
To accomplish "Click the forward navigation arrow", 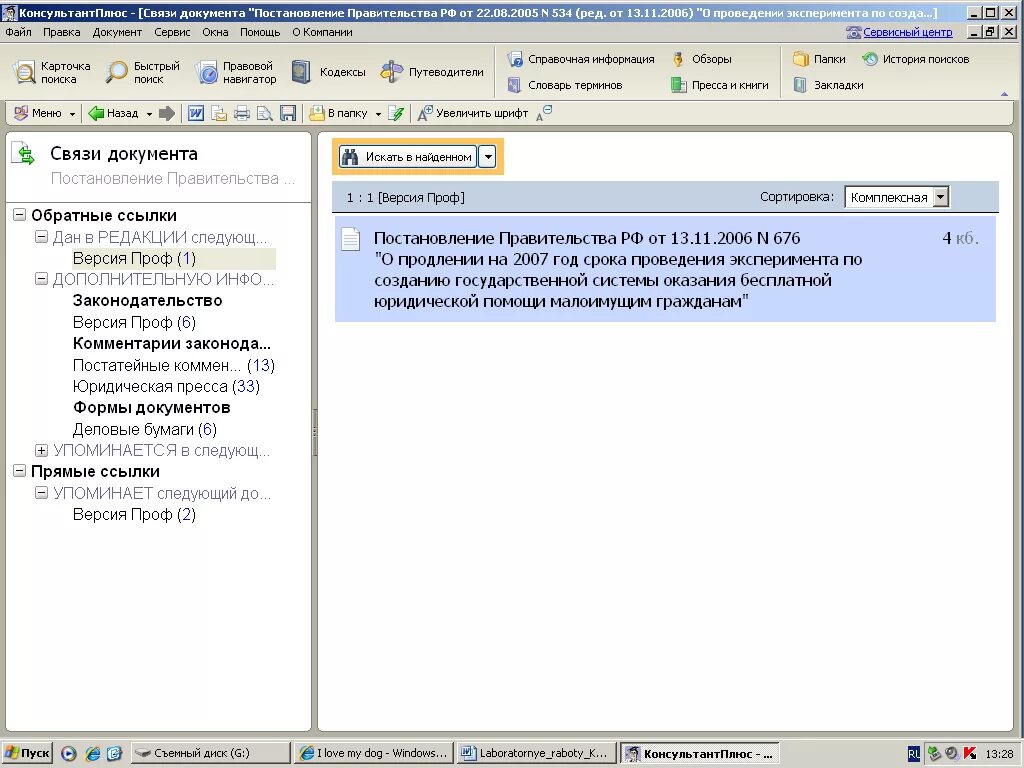I will click(x=167, y=113).
